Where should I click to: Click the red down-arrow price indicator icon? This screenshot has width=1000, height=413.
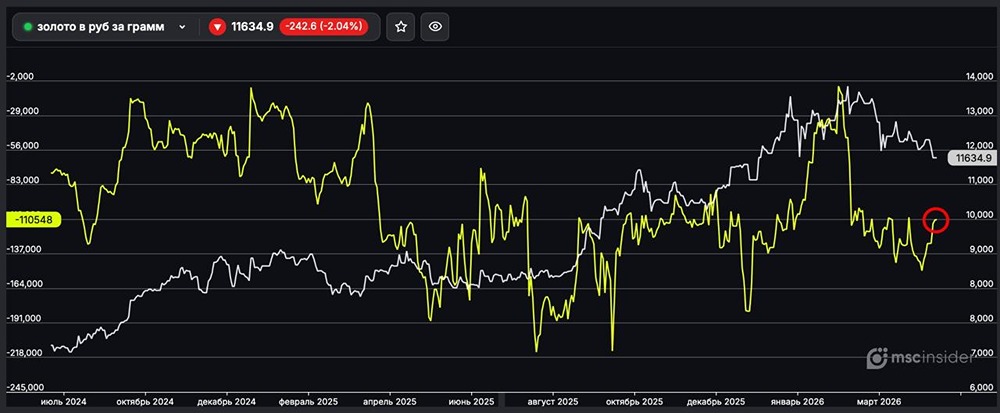217,27
